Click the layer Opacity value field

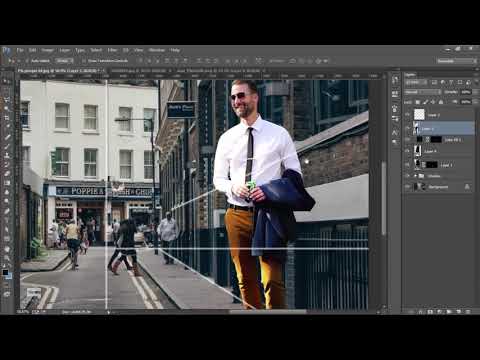pos(466,92)
